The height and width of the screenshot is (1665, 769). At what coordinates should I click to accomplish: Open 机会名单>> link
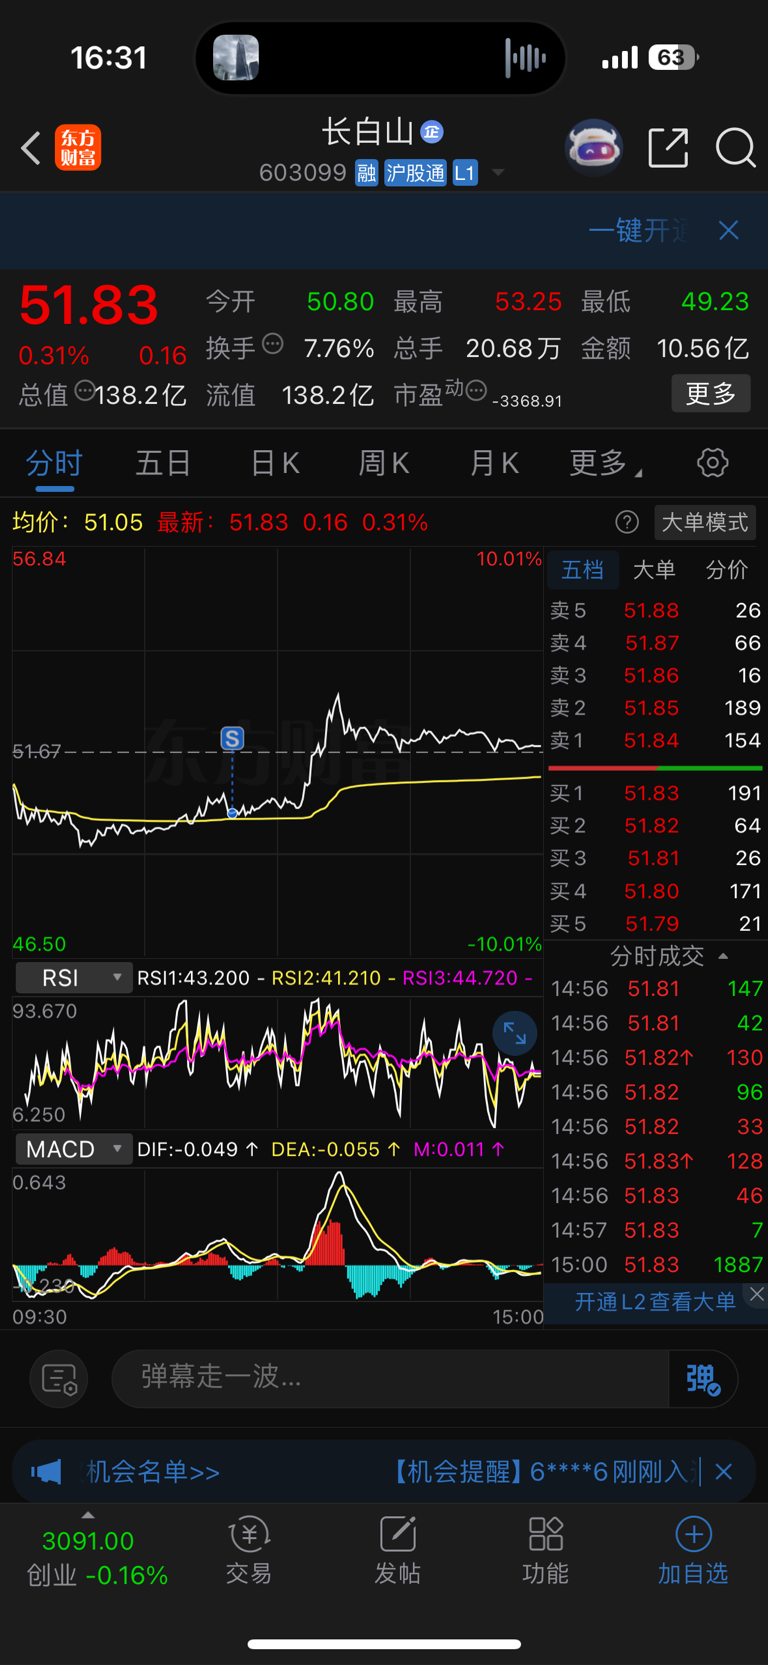pos(153,1471)
